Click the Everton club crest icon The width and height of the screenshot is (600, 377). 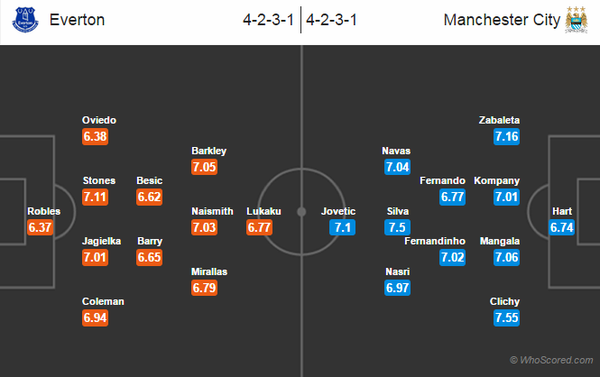(x=25, y=20)
